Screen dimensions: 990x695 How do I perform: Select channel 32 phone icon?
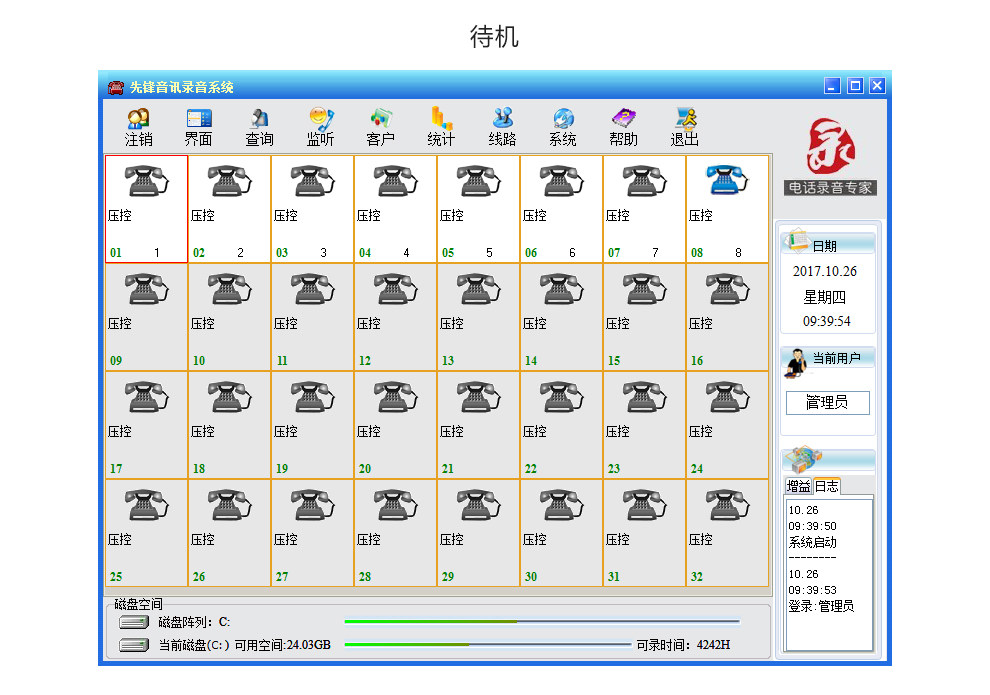(727, 505)
